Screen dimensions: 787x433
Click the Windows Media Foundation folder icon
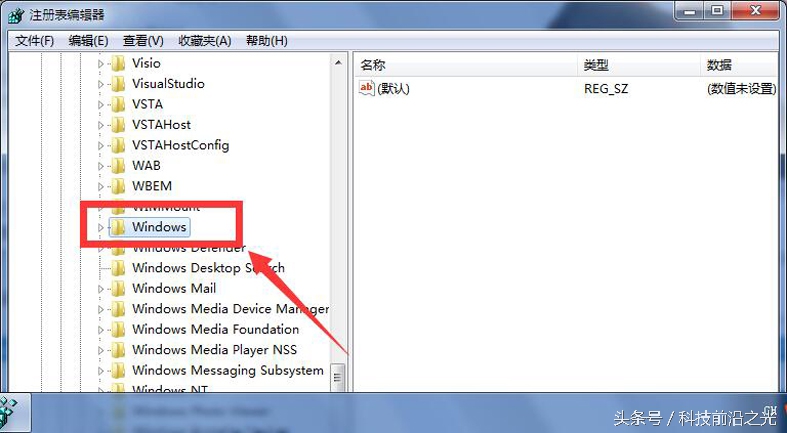(118, 330)
